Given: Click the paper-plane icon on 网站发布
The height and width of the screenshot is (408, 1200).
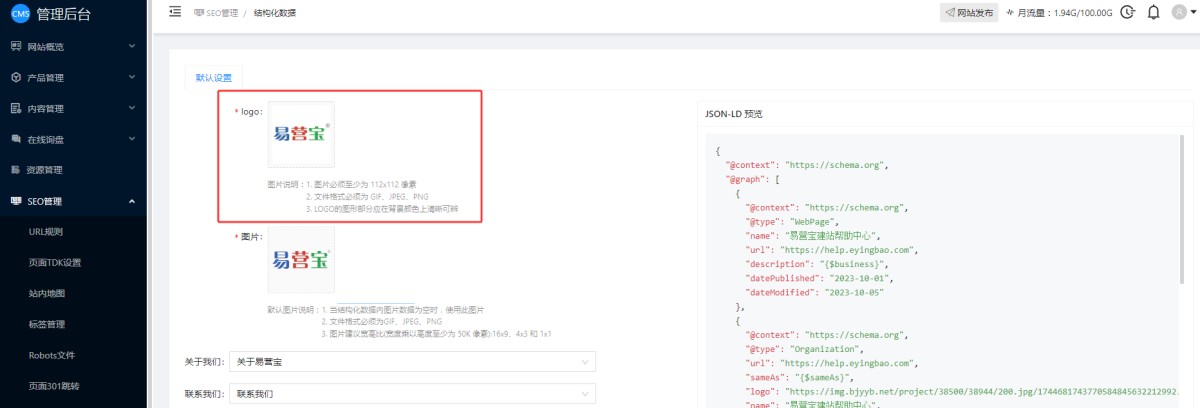Looking at the screenshot, I should (950, 13).
